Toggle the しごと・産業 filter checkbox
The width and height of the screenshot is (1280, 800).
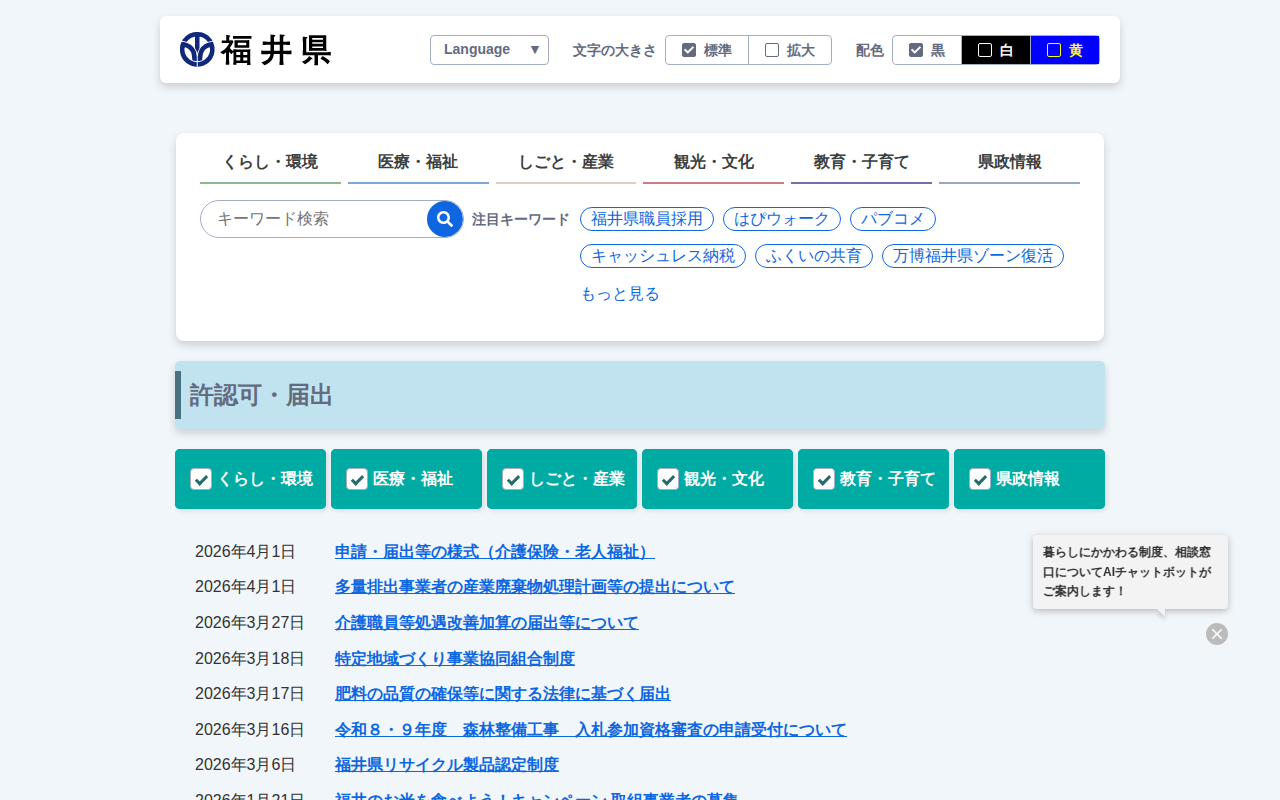tap(513, 479)
